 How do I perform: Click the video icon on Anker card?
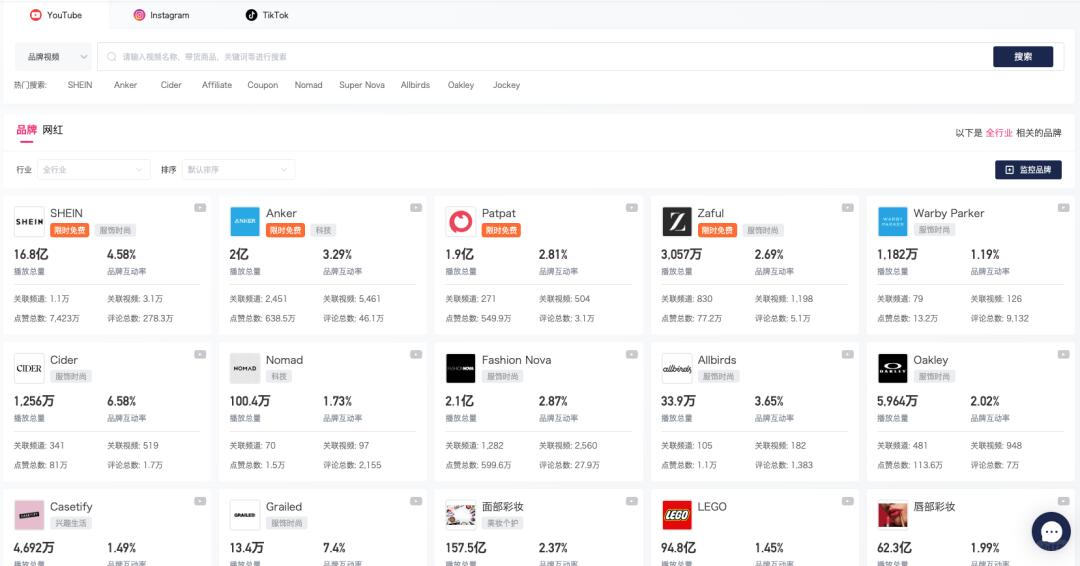pos(416,207)
